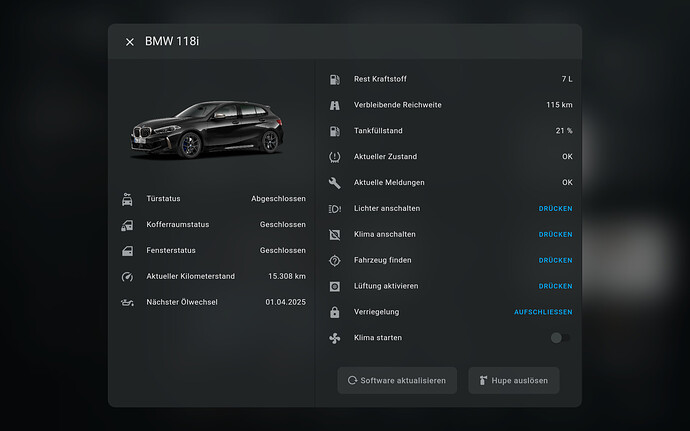Click the Kofferraumstatus trunk icon

point(127,225)
